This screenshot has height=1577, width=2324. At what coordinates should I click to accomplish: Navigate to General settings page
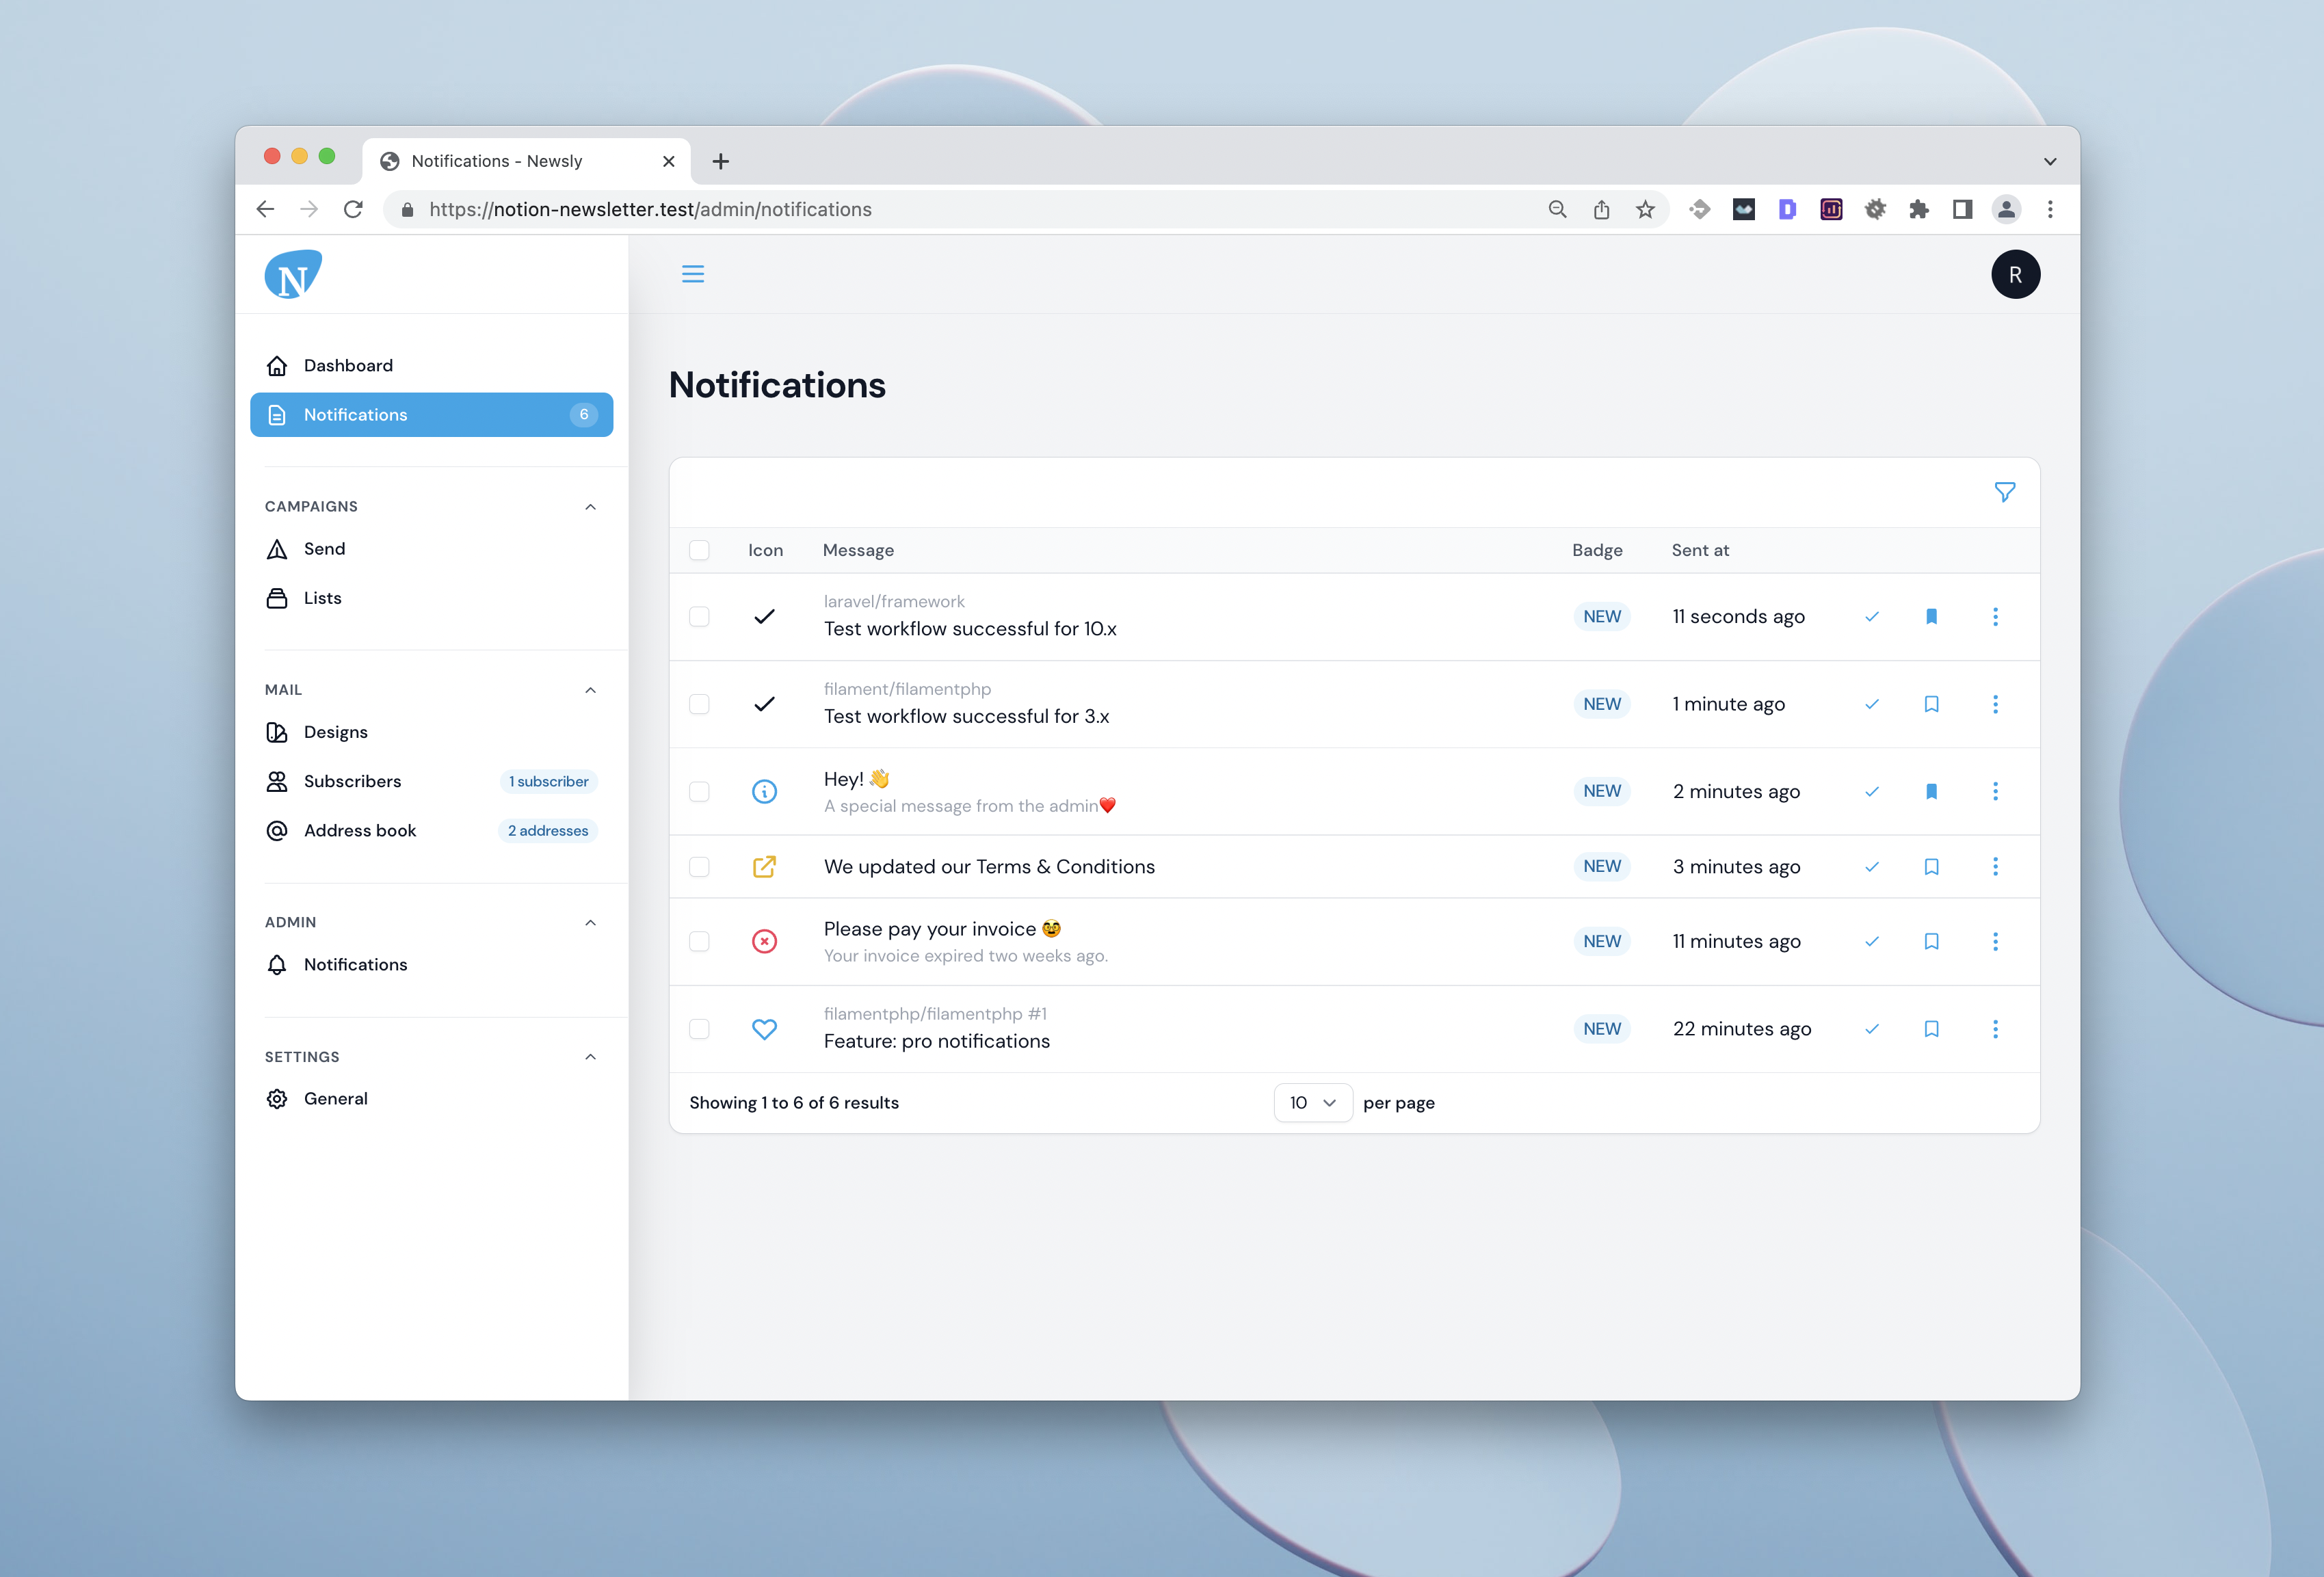tap(334, 1096)
